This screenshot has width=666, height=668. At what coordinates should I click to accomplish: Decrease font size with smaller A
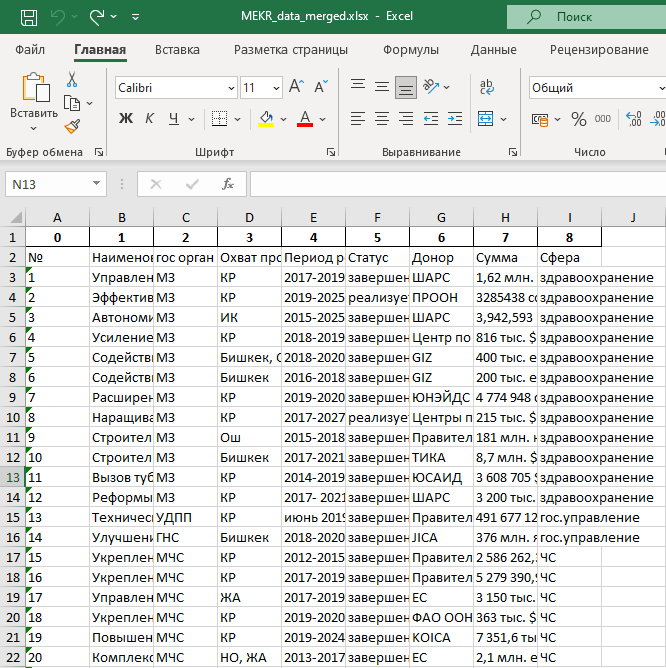point(321,87)
